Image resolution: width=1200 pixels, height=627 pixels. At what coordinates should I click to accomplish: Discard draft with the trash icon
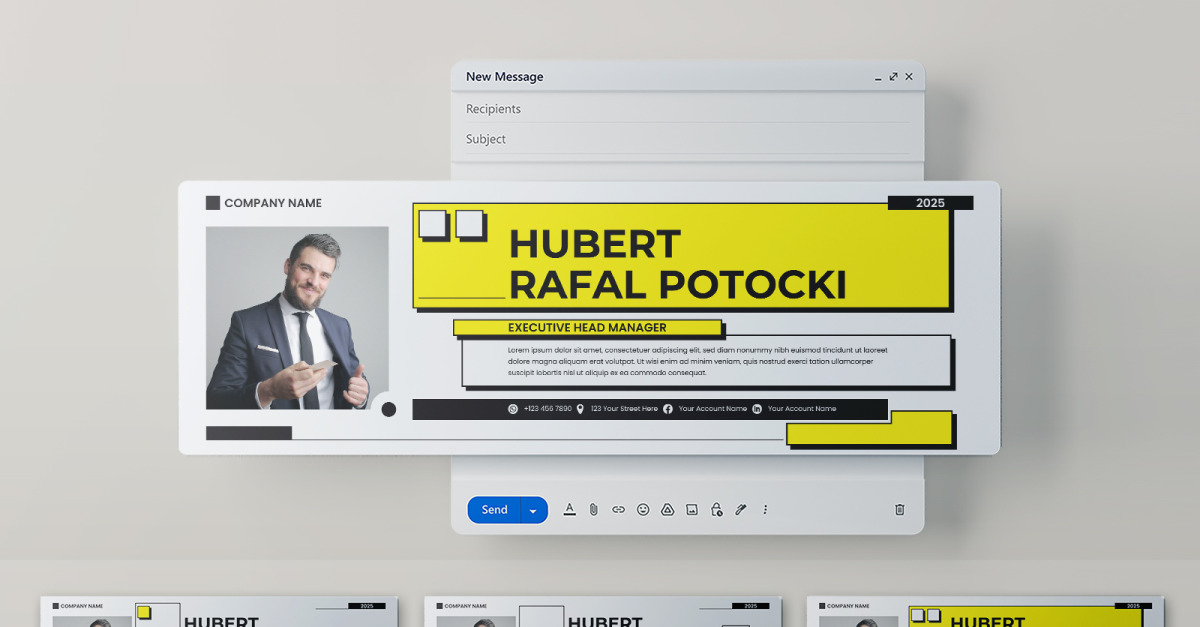pyautogui.click(x=899, y=509)
